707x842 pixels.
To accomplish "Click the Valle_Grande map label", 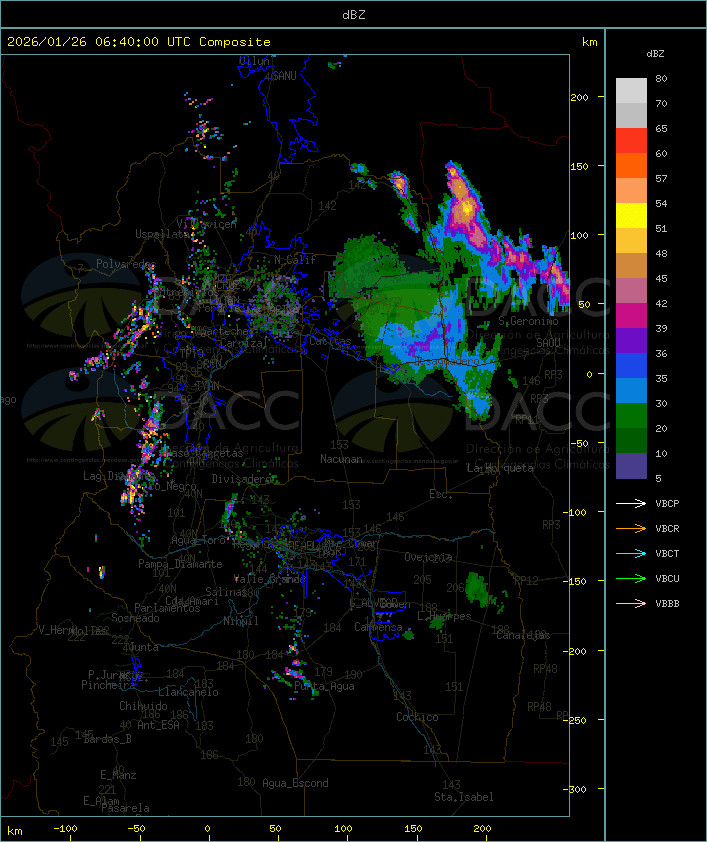I will pyautogui.click(x=270, y=579).
